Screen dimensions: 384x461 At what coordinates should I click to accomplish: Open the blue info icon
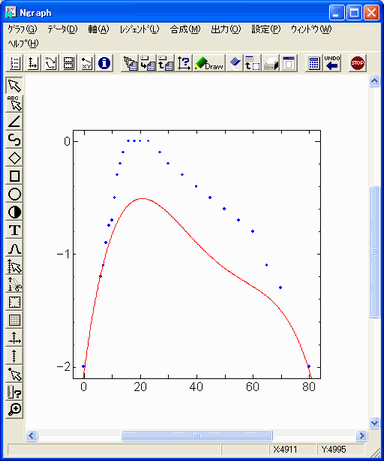(x=104, y=63)
